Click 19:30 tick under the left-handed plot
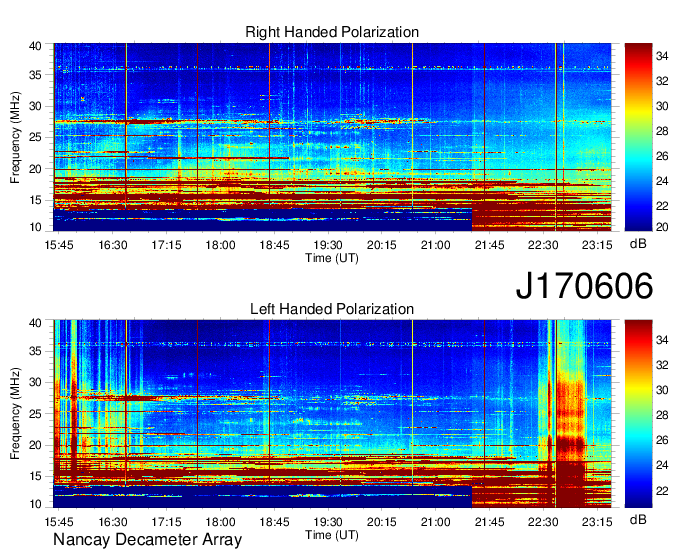Viewport: 680px width, 552px height. [328, 521]
